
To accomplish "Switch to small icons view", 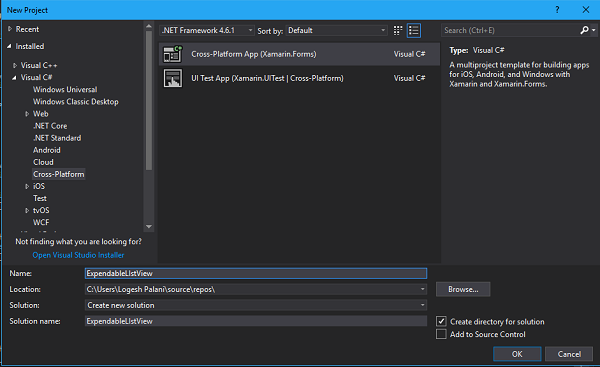I will (x=398, y=31).
